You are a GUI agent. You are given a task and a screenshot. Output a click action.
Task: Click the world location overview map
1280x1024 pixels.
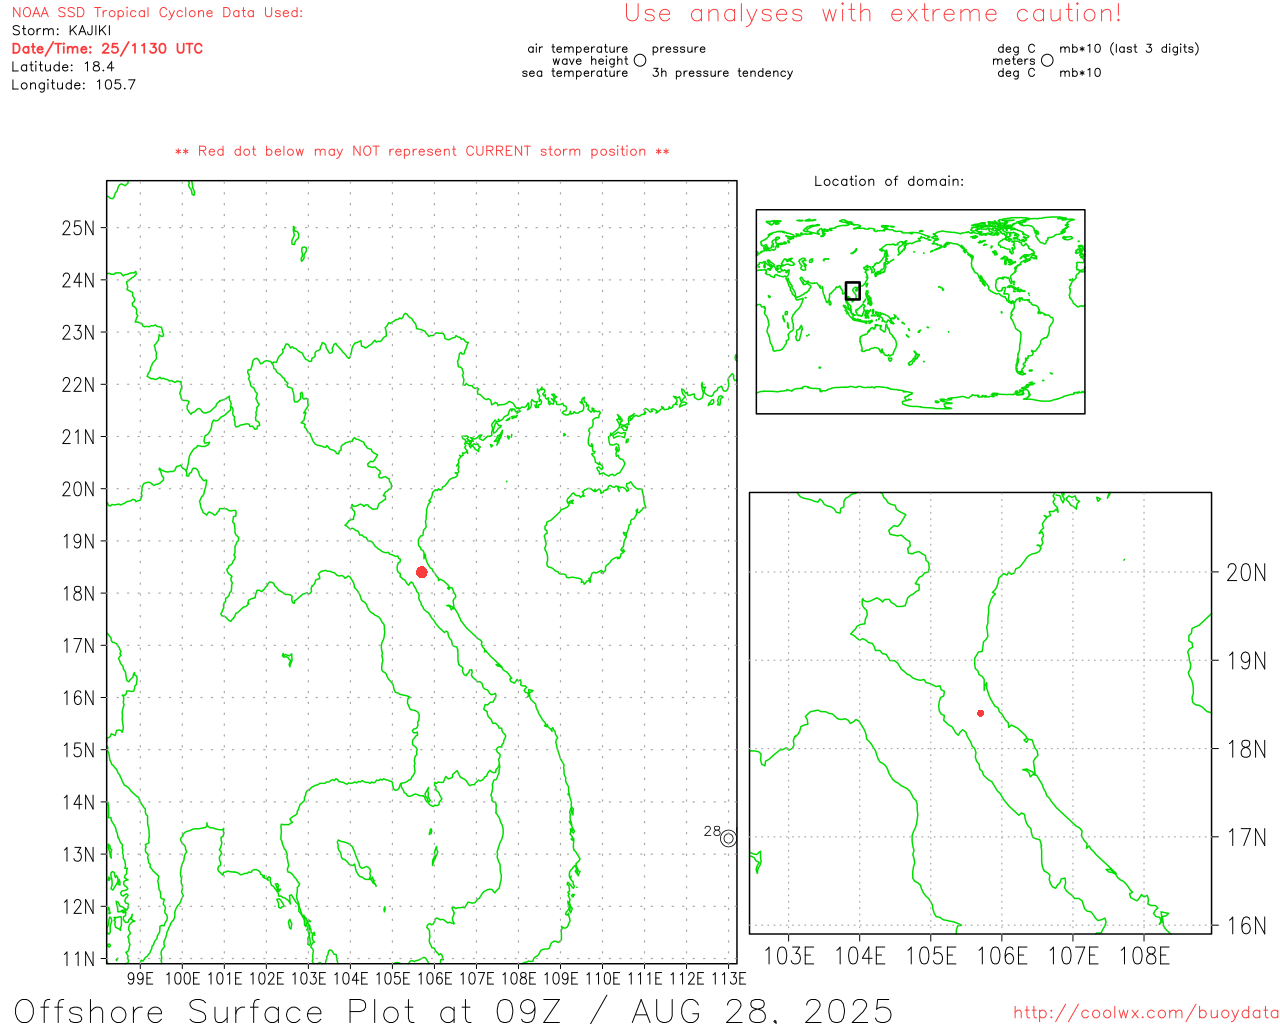tap(920, 312)
